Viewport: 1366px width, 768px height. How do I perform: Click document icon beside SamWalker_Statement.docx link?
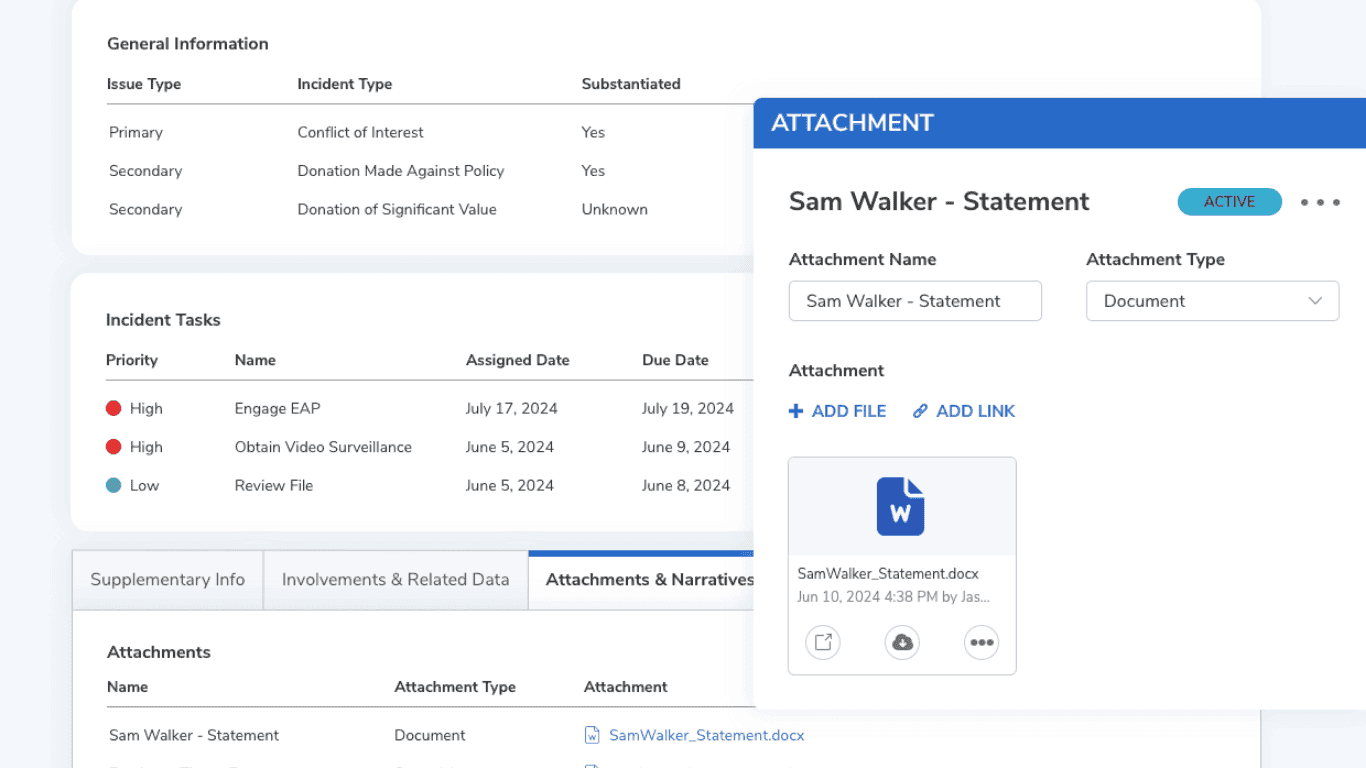592,735
